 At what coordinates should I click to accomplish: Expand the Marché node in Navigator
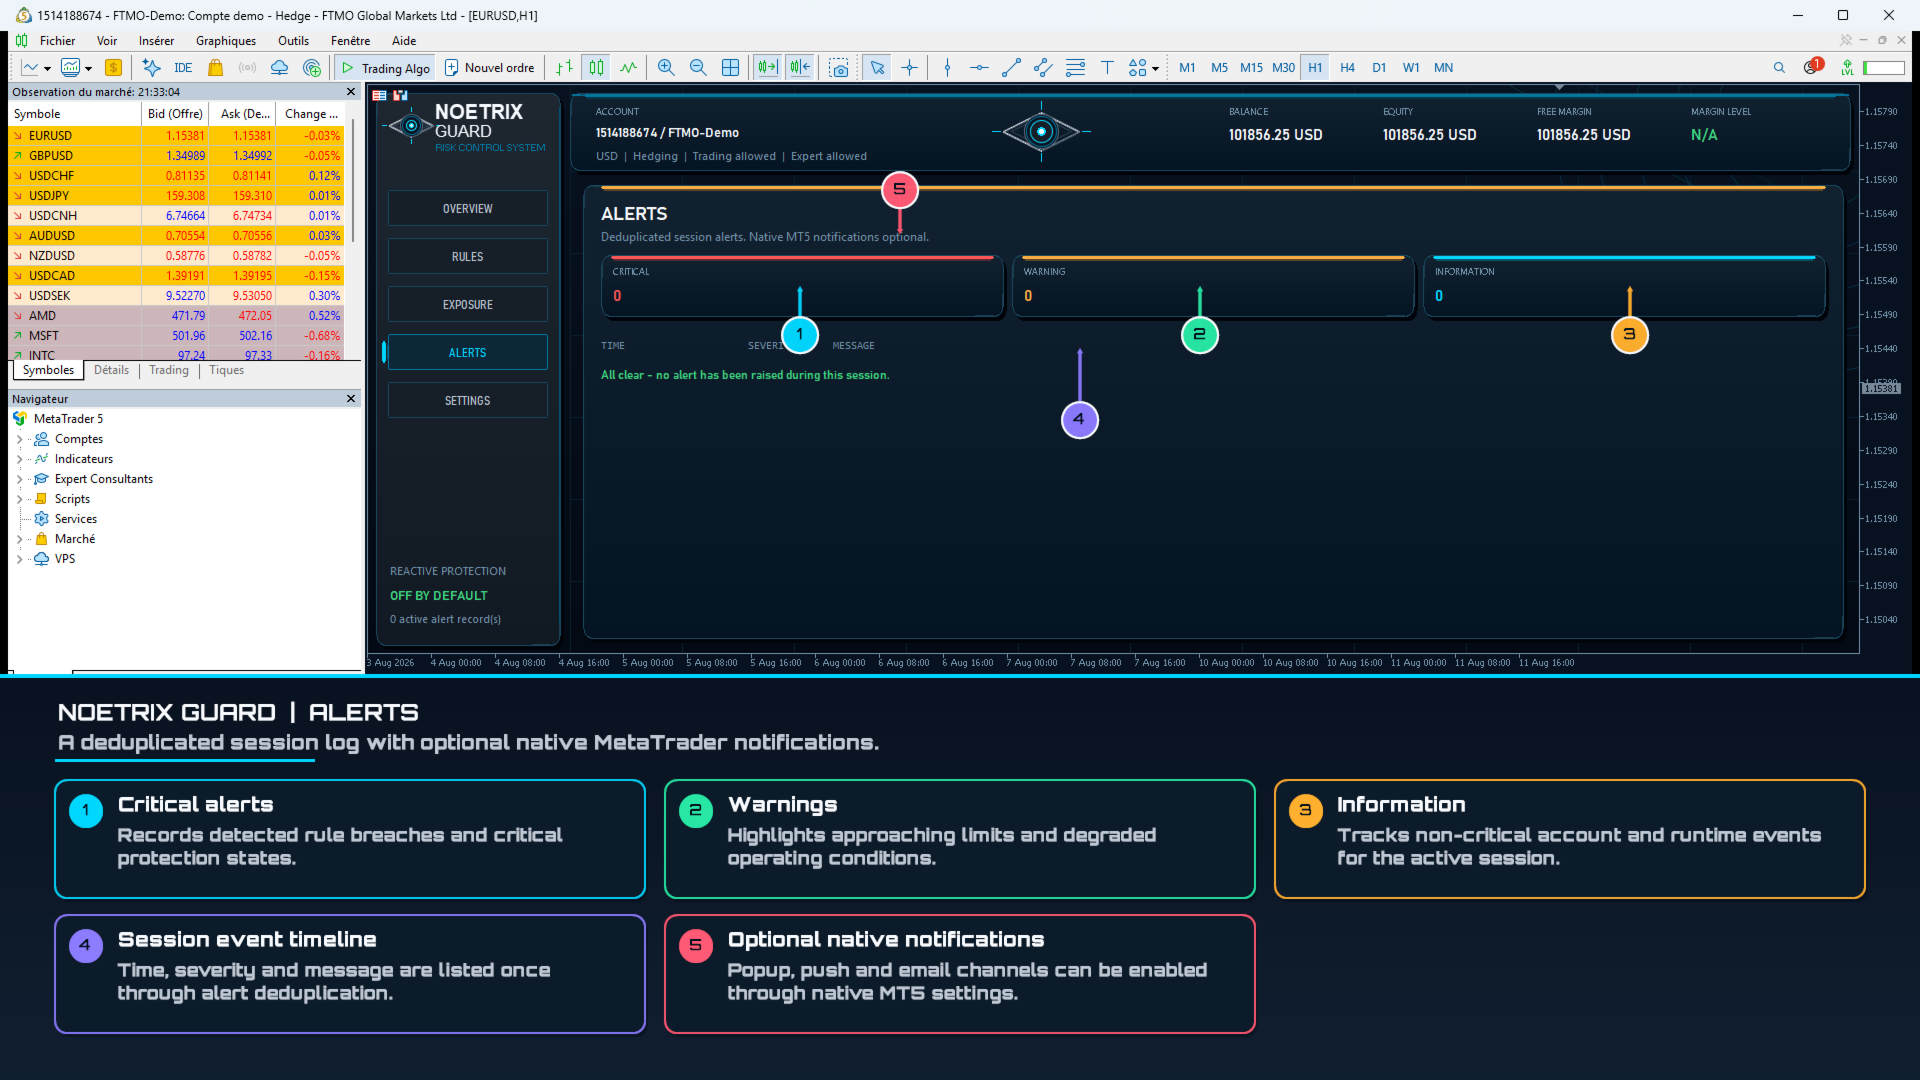(x=19, y=539)
